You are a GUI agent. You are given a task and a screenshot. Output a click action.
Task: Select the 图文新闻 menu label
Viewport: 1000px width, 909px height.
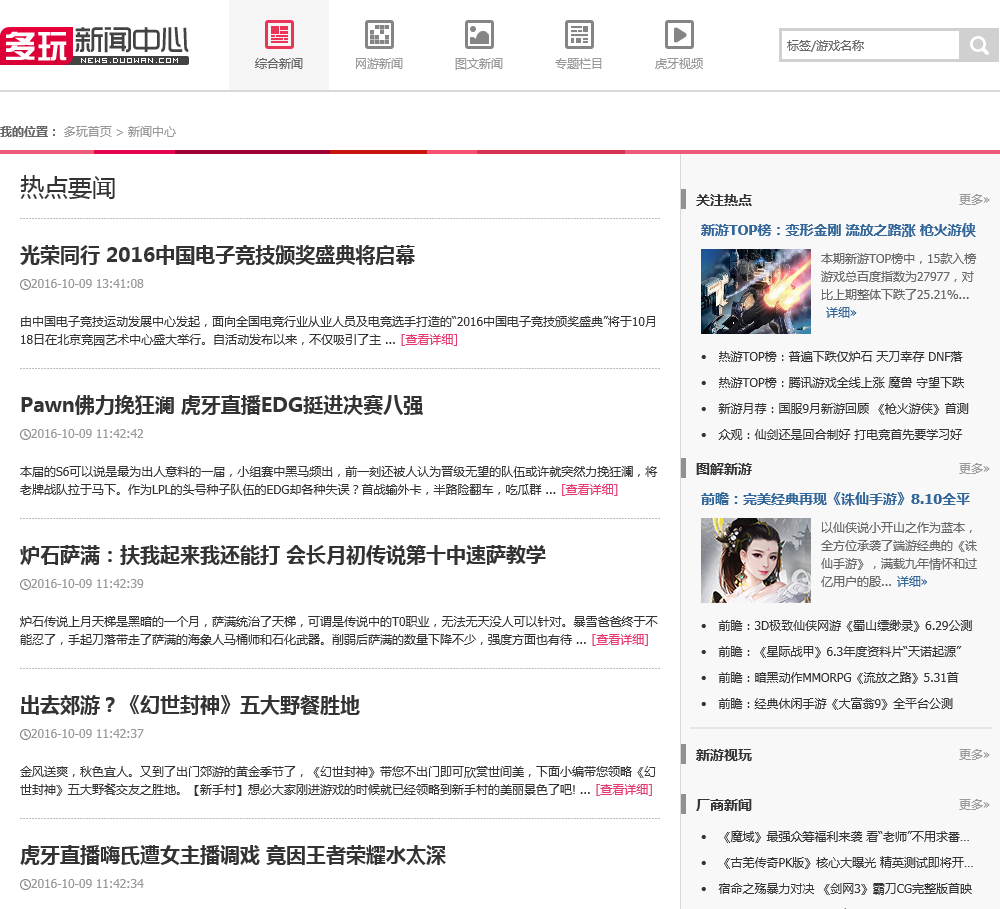click(x=479, y=64)
